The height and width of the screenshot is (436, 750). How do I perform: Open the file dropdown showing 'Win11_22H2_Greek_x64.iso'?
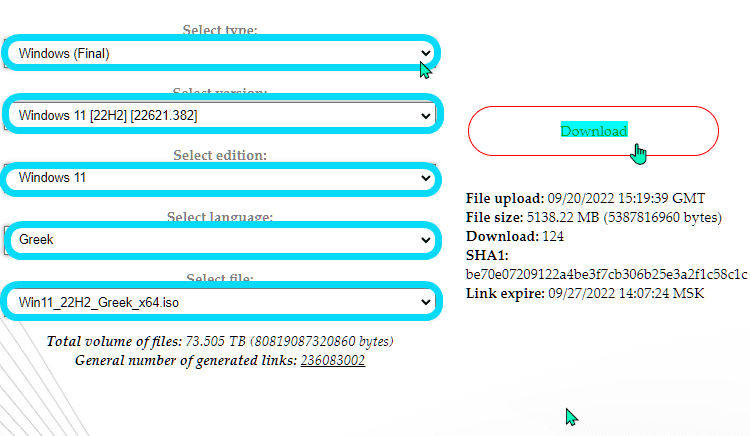point(221,302)
